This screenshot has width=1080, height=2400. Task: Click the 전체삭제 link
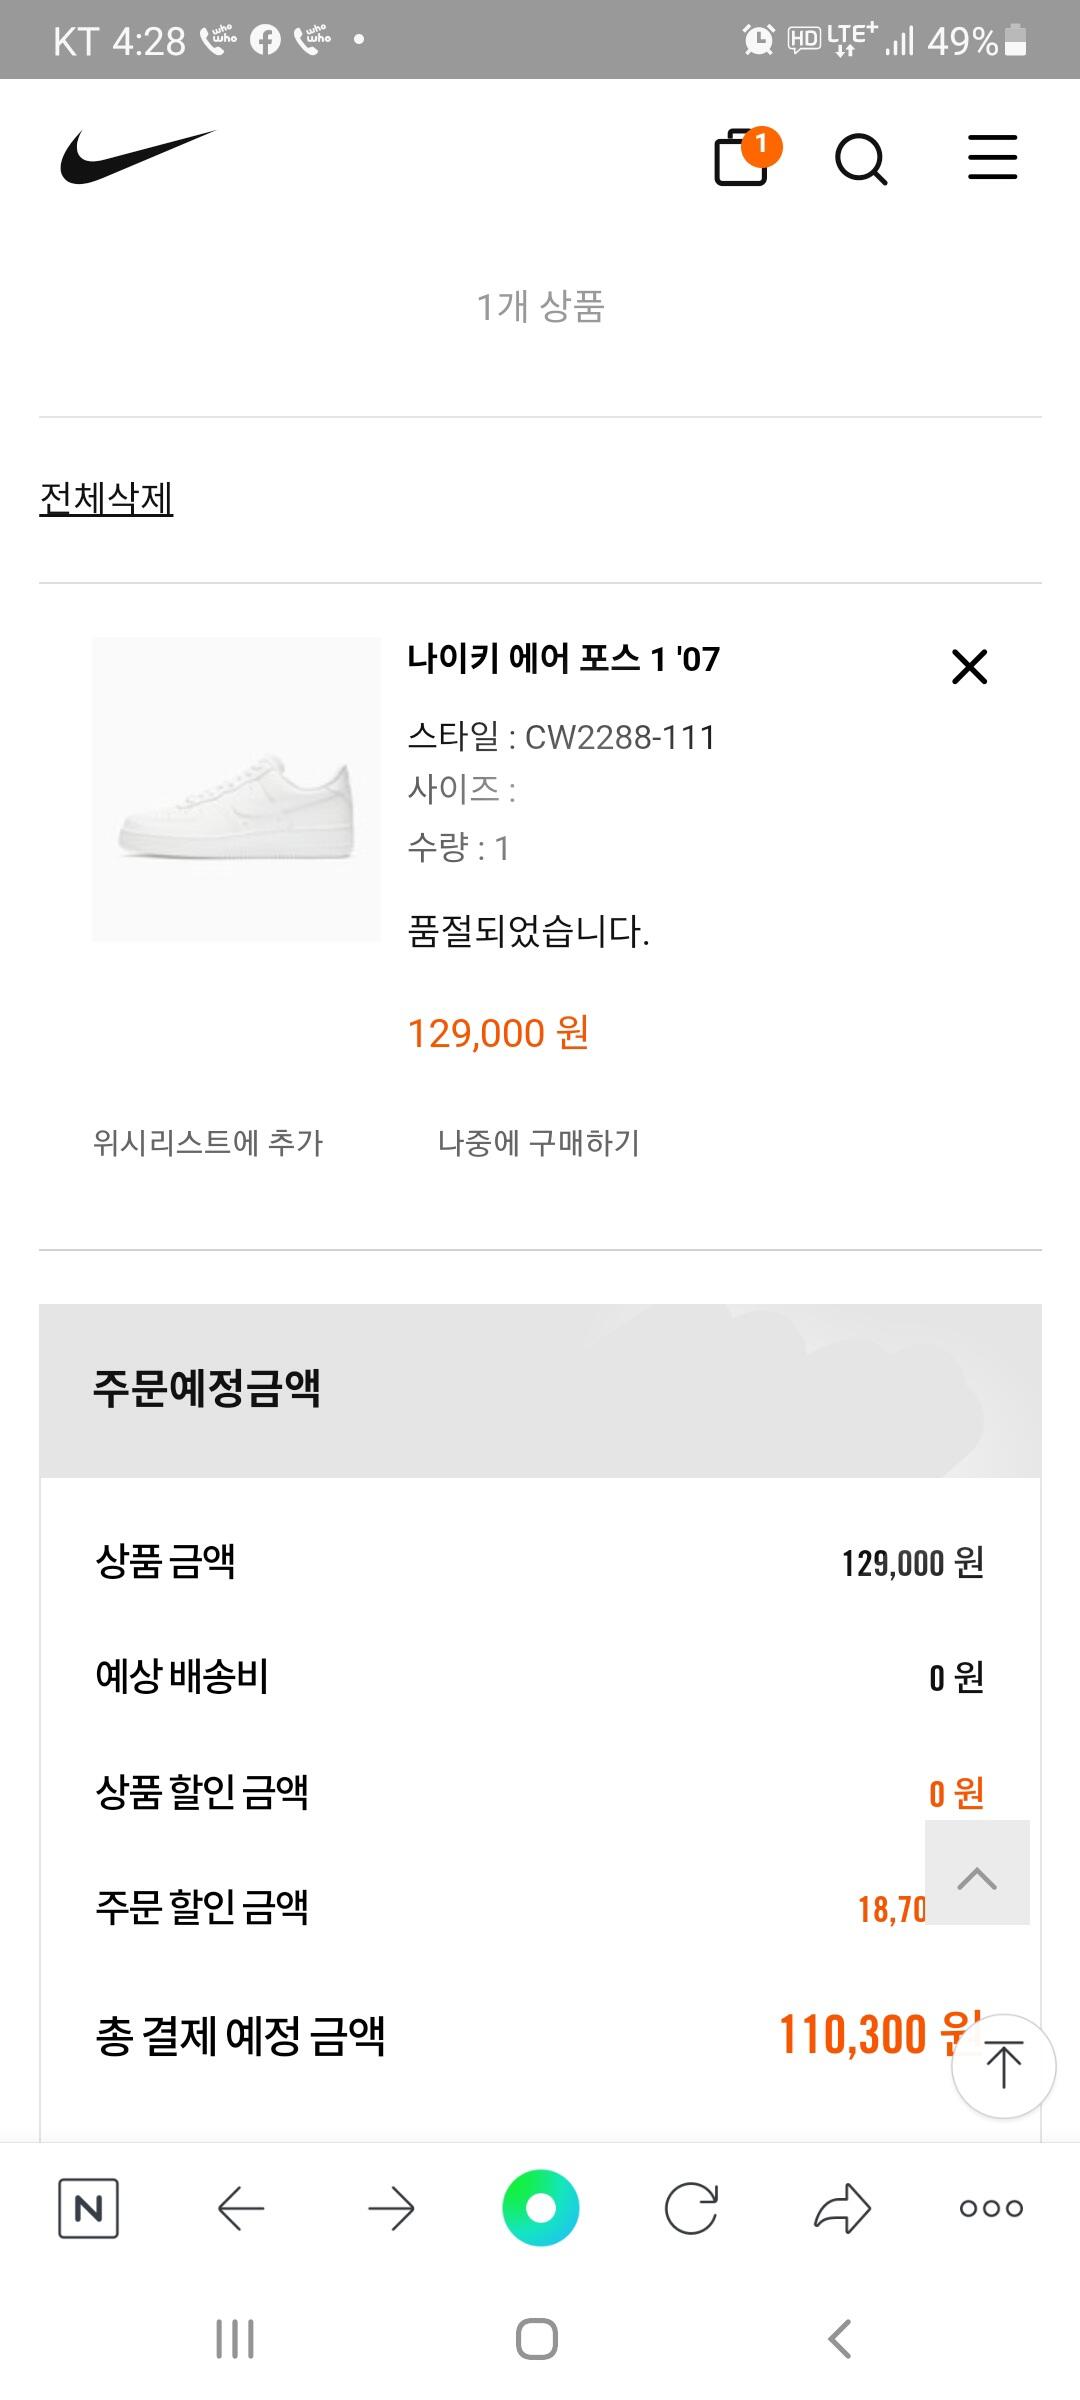pyautogui.click(x=106, y=498)
